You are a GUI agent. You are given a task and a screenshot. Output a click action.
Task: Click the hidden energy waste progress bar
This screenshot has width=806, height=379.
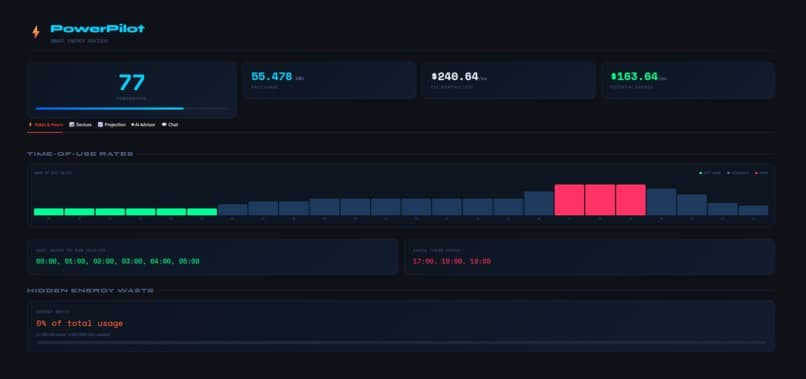401,342
